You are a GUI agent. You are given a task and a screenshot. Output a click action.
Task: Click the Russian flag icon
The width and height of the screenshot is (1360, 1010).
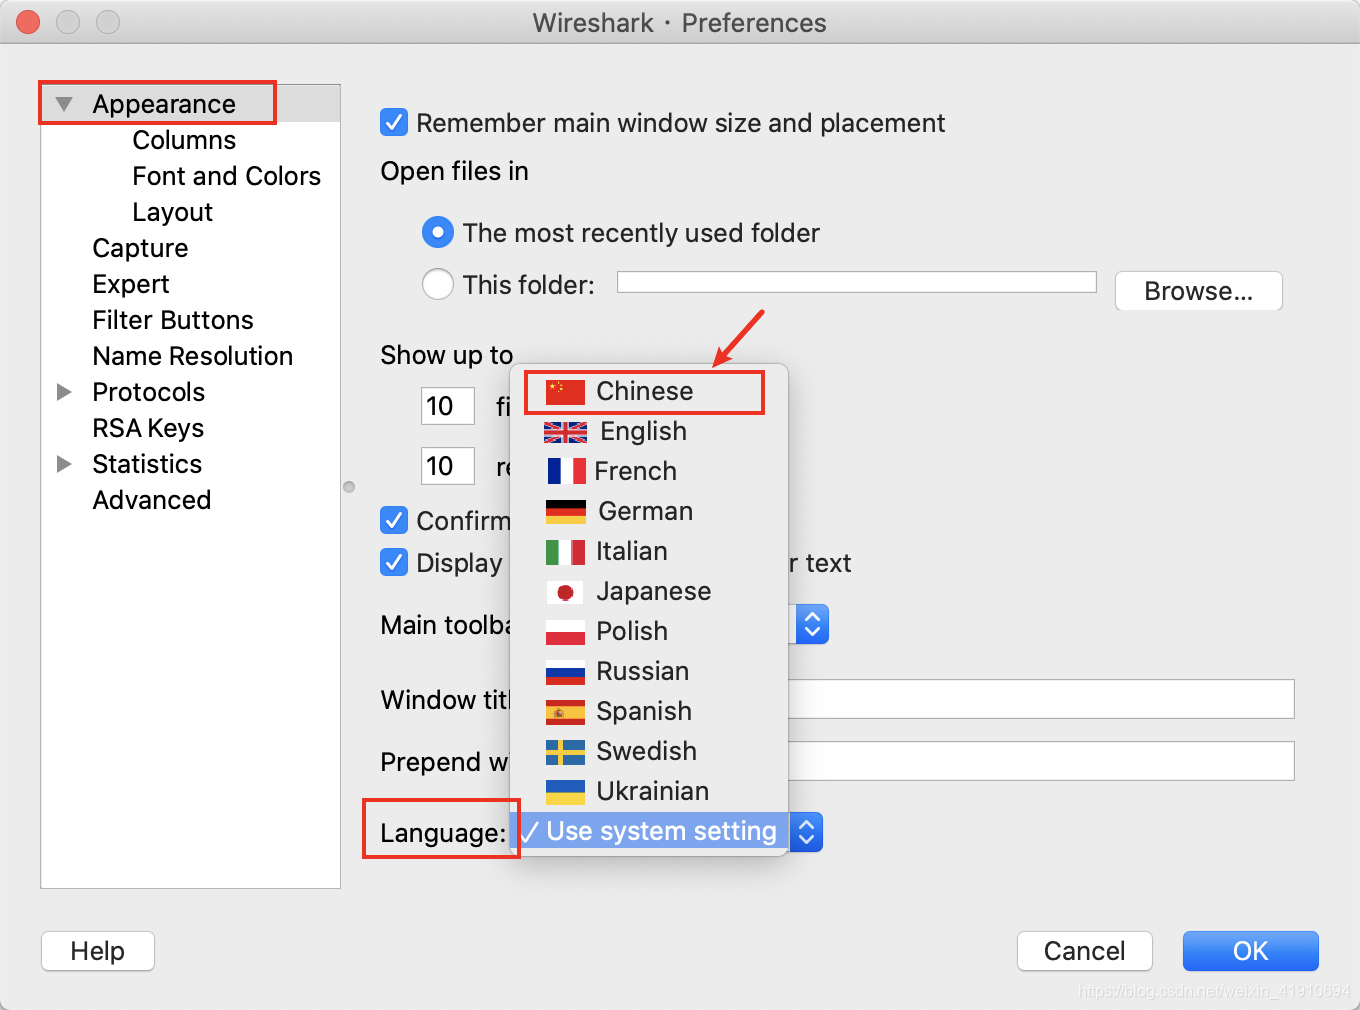click(x=565, y=672)
